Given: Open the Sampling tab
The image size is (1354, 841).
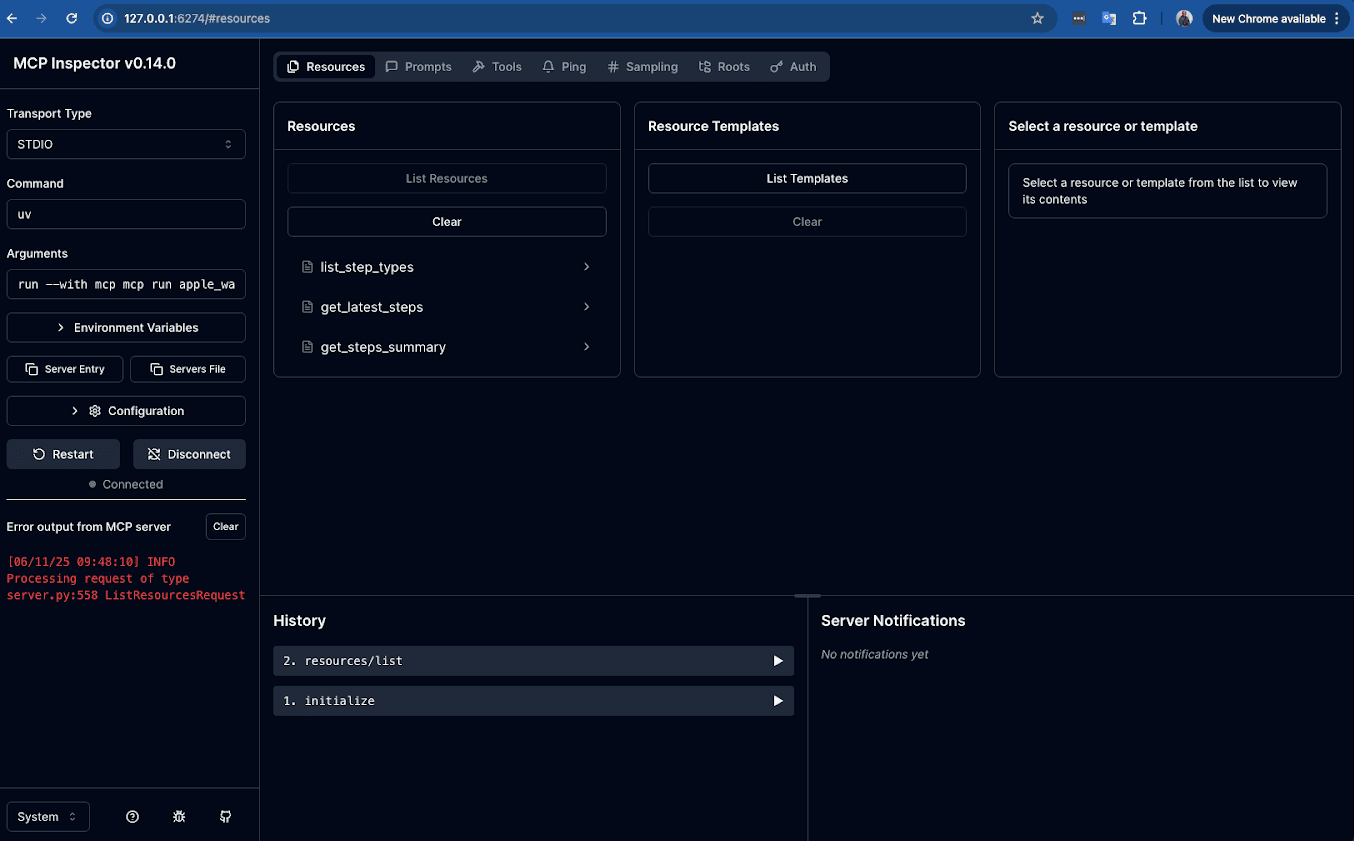Looking at the screenshot, I should 642,67.
